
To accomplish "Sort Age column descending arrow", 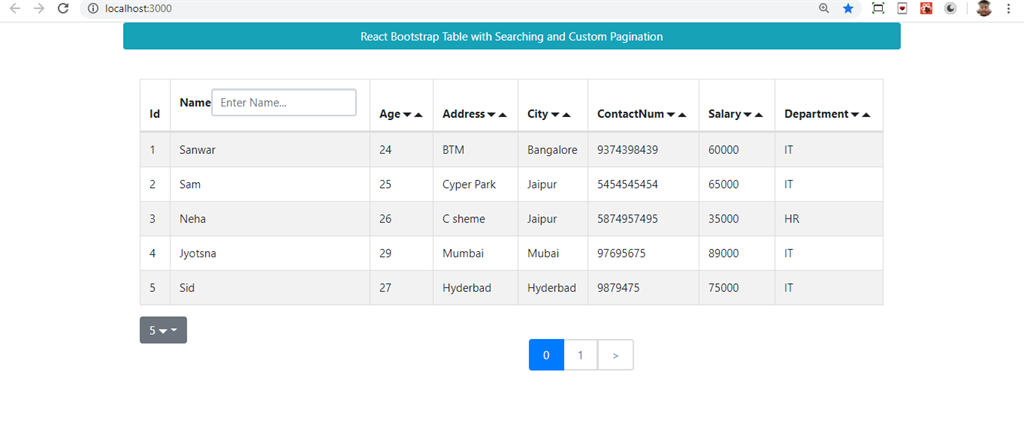I will coord(407,115).
